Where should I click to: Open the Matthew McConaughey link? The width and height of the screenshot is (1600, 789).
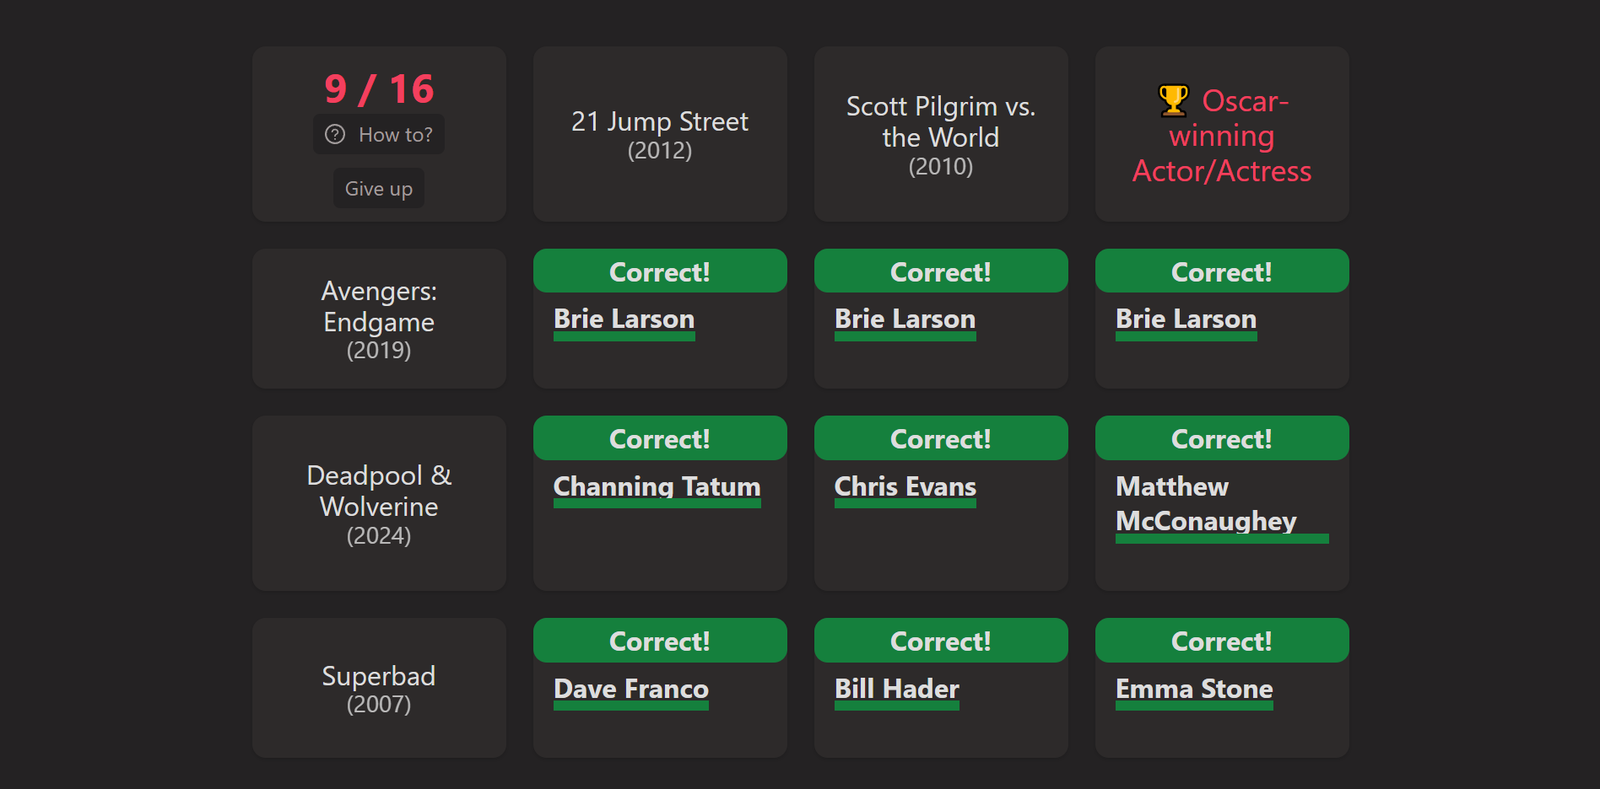point(1206,504)
